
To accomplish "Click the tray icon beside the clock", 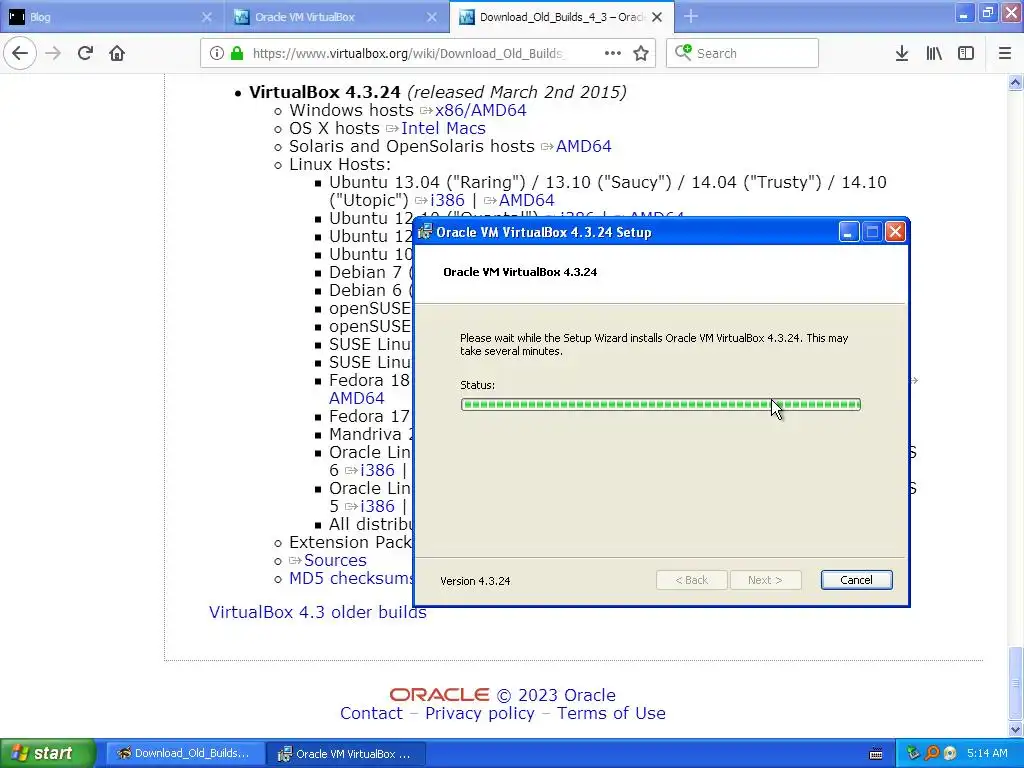I will point(950,753).
